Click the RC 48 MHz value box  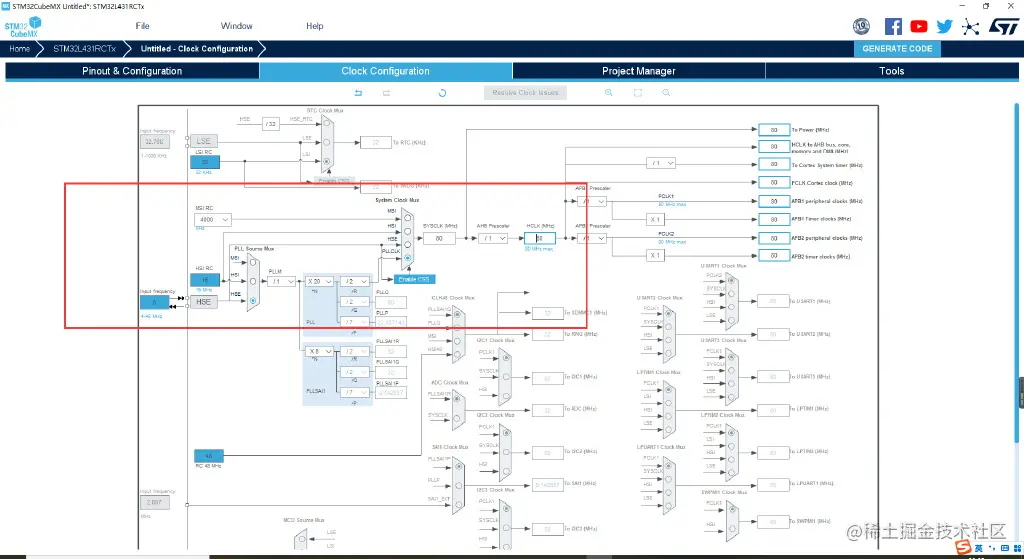209,456
